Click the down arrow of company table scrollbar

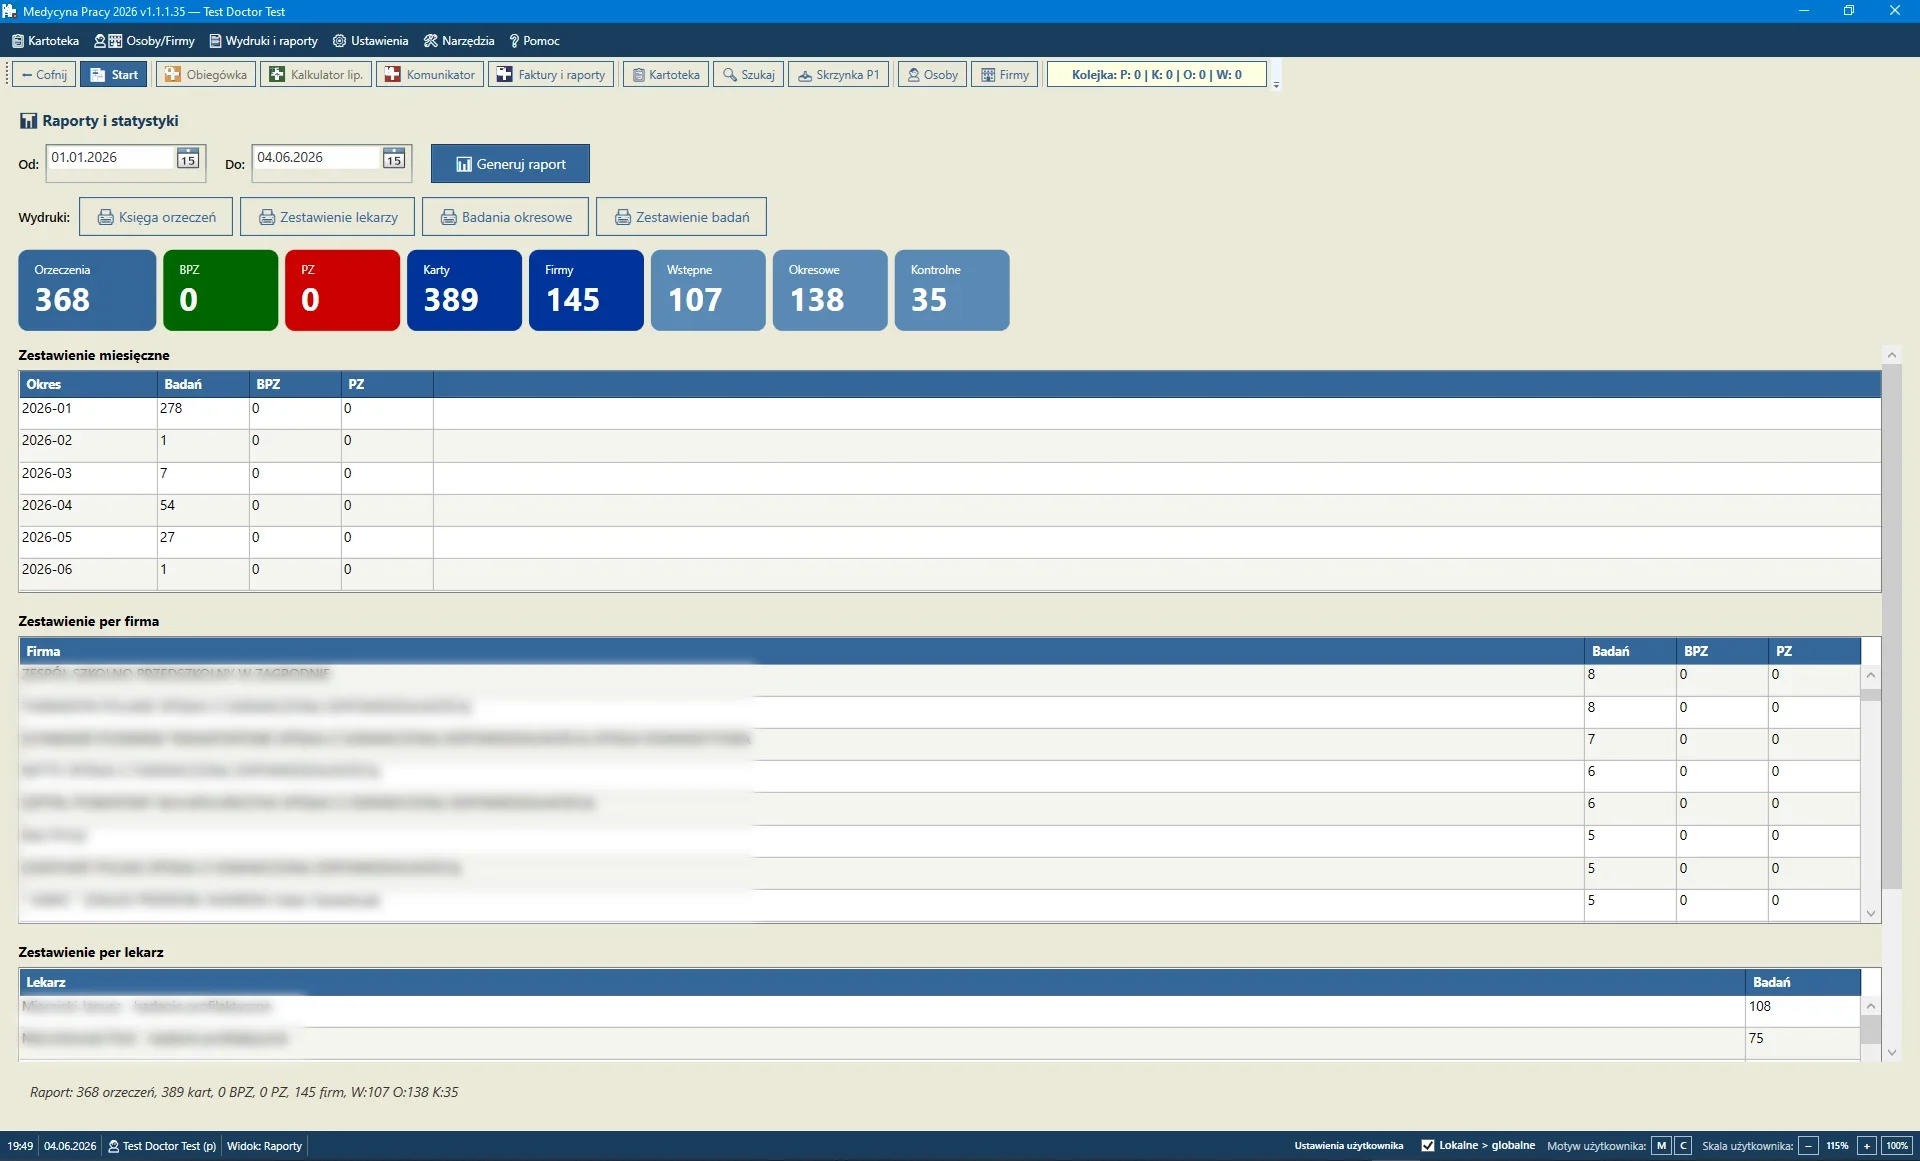[x=1871, y=913]
